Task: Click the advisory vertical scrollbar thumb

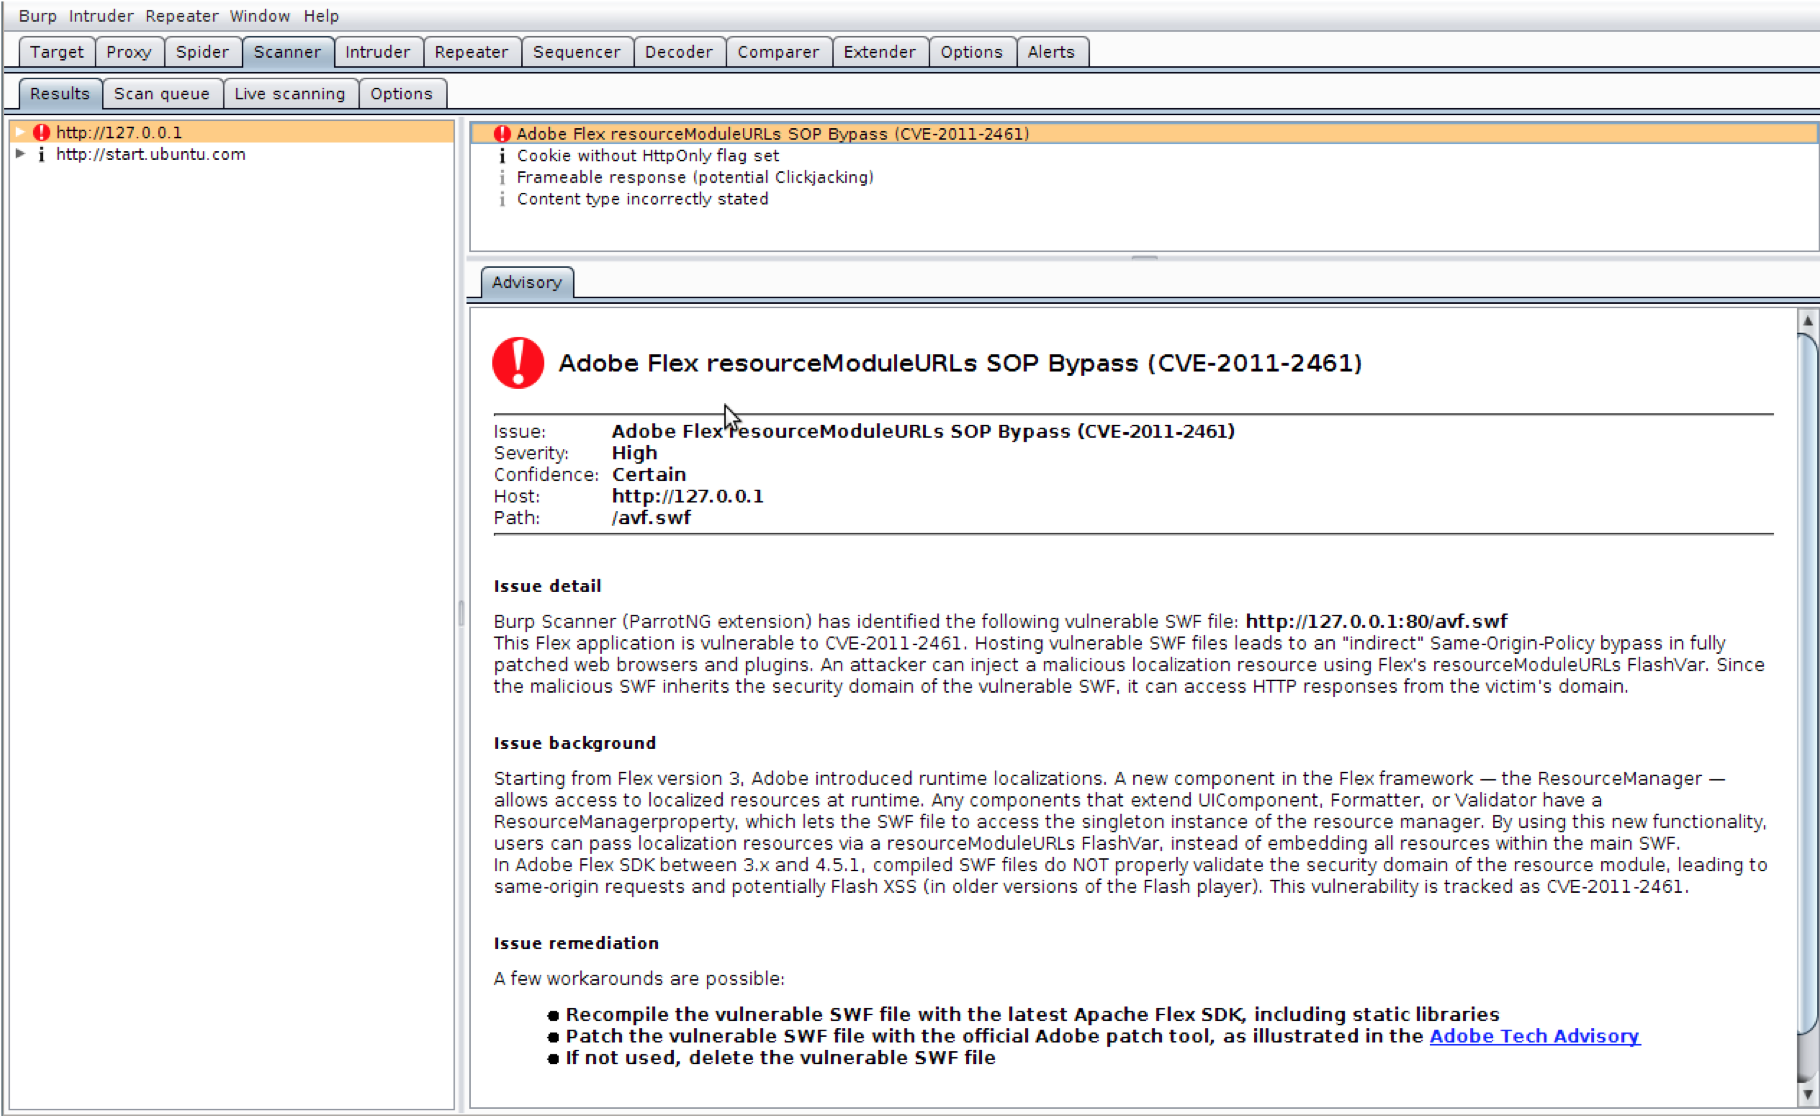Action: 1807,683
